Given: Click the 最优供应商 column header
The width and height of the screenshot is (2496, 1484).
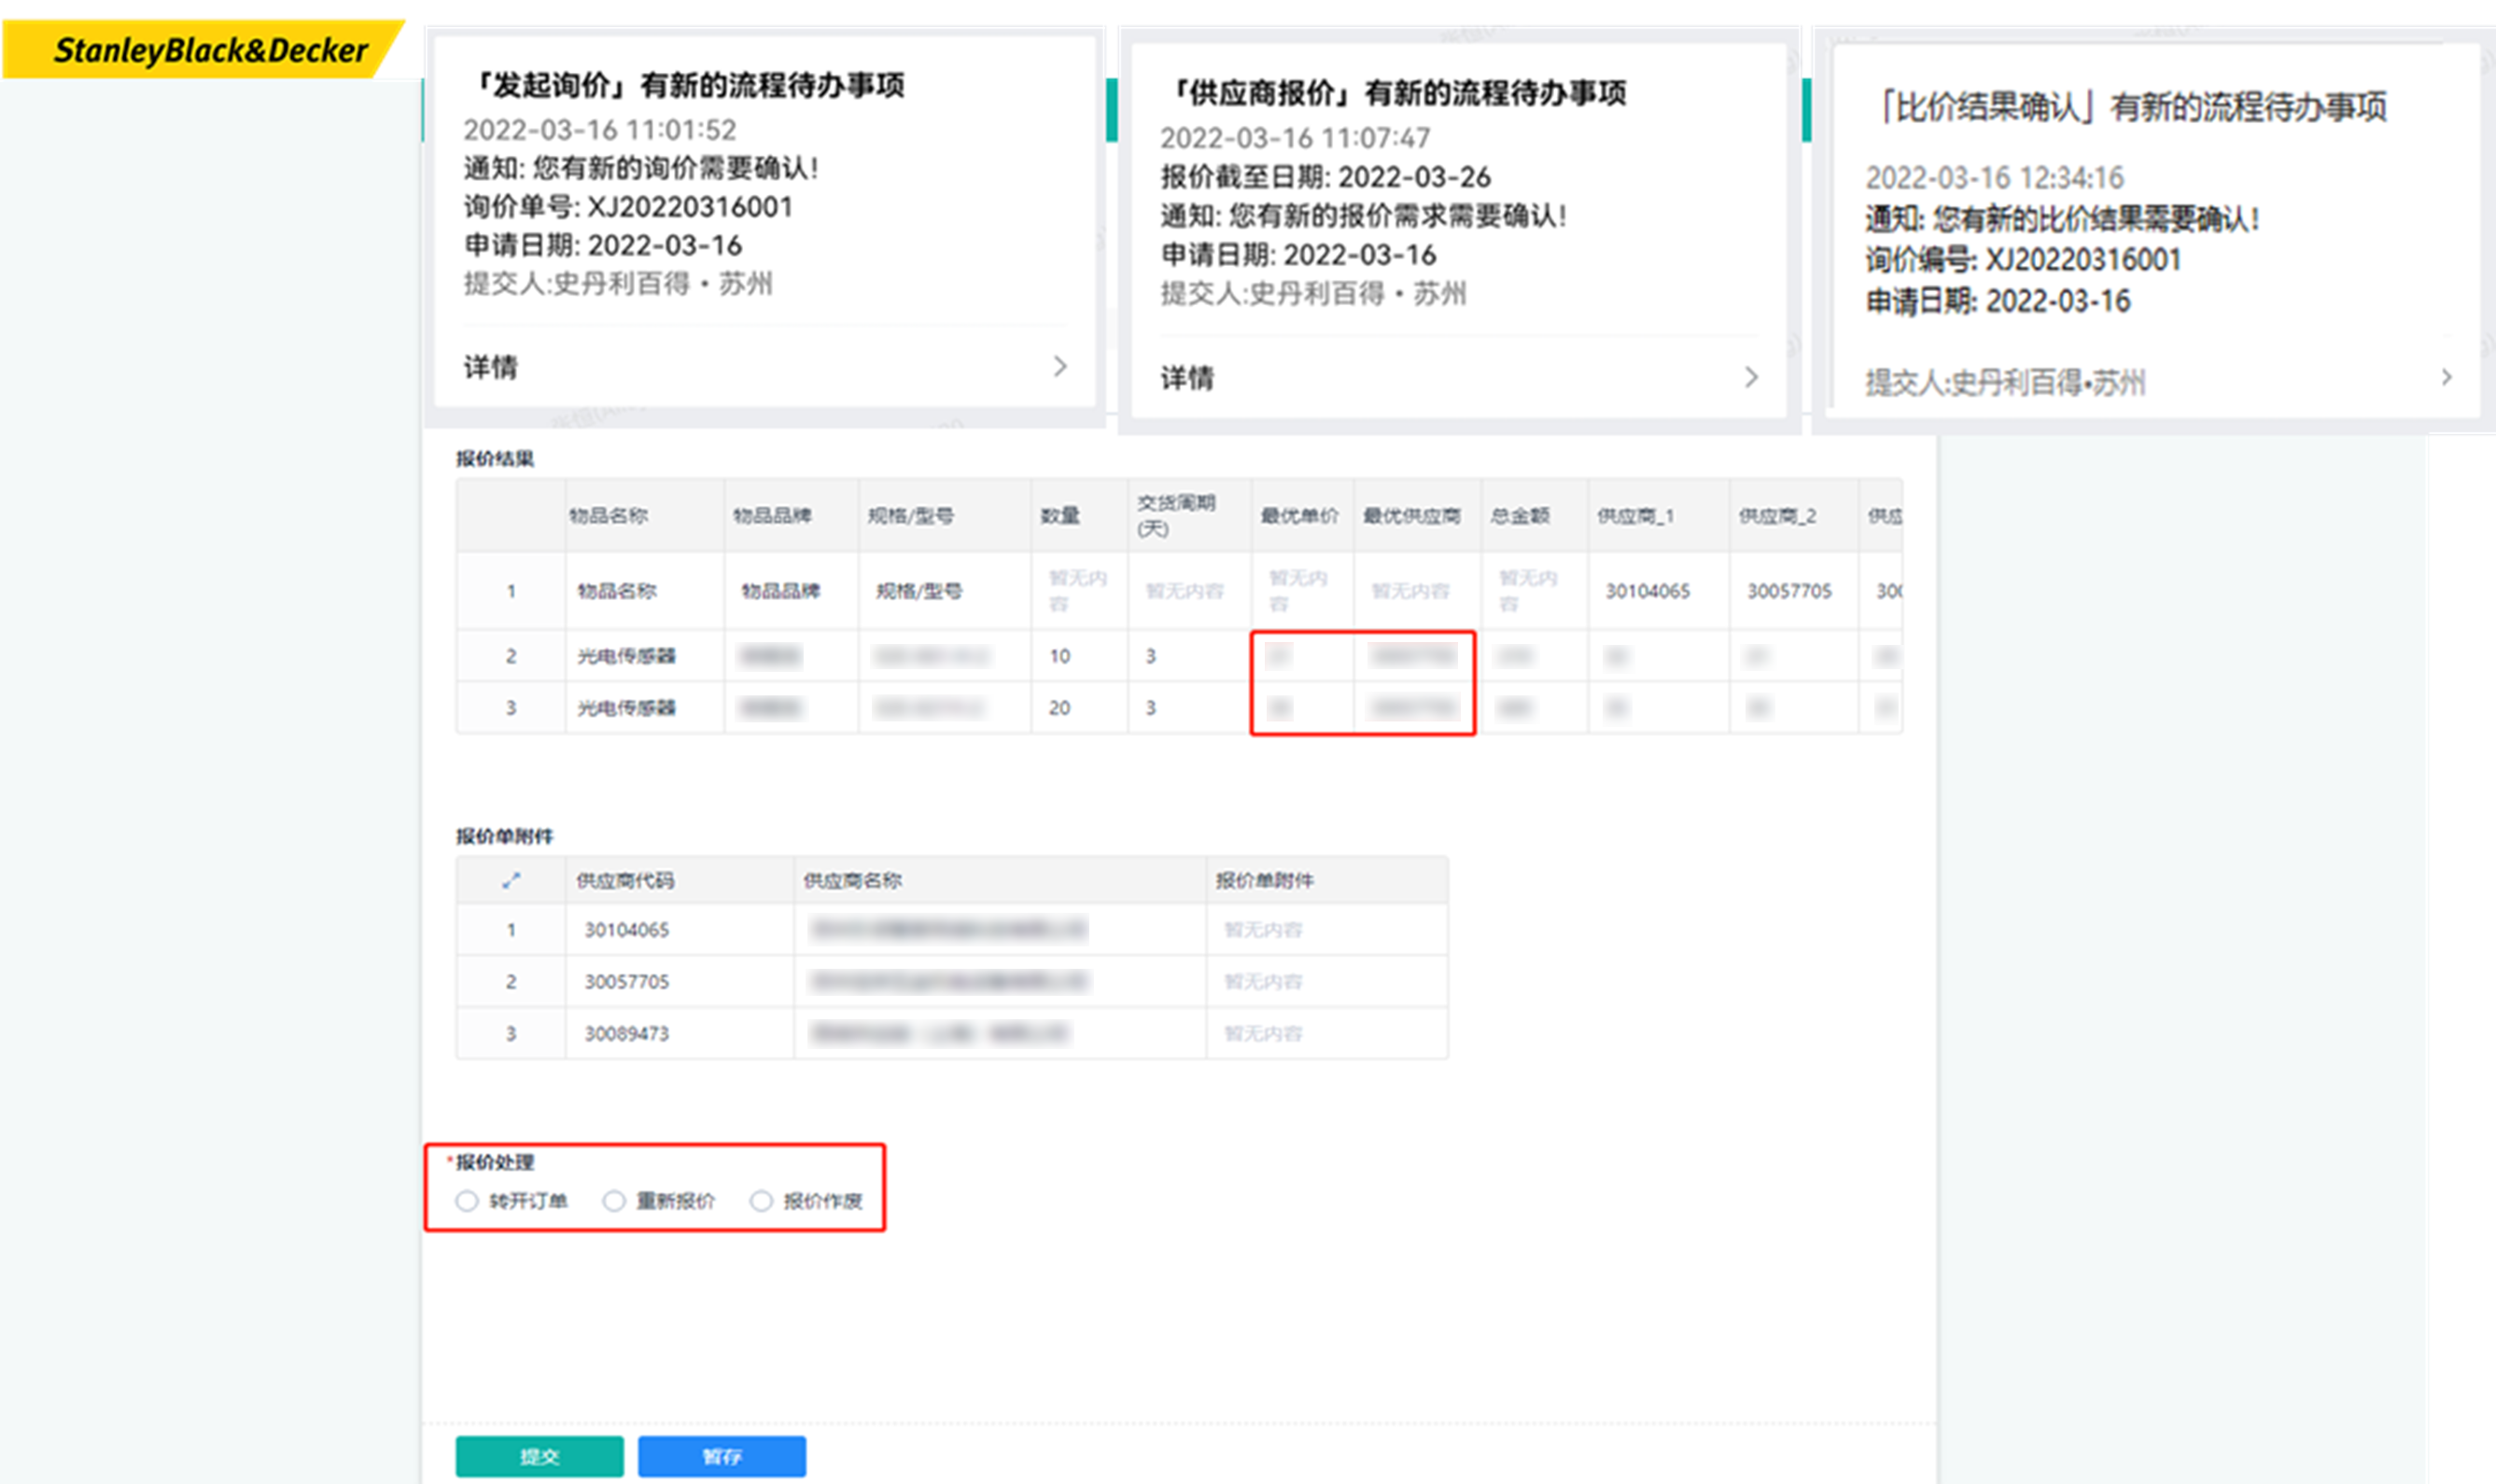Looking at the screenshot, I should pyautogui.click(x=1411, y=516).
